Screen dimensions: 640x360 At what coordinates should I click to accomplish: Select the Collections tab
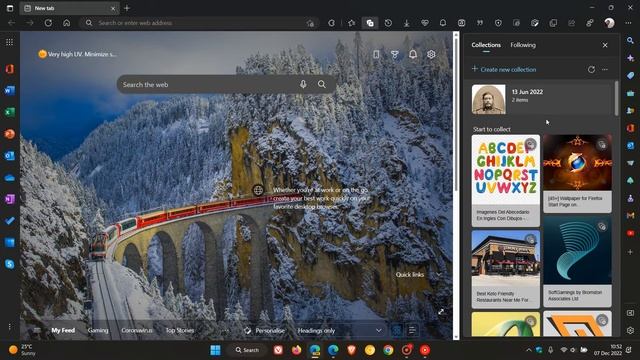coord(486,45)
